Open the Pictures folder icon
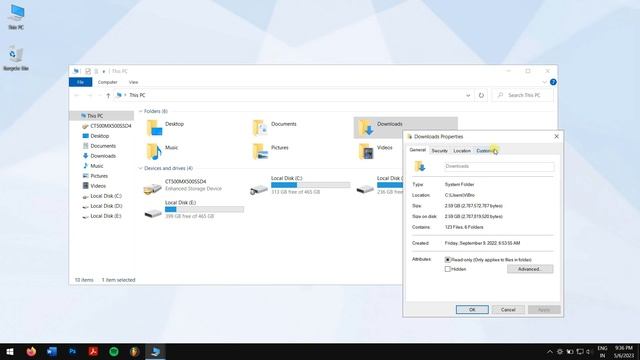The height and width of the screenshot is (360, 640). click(x=260, y=151)
